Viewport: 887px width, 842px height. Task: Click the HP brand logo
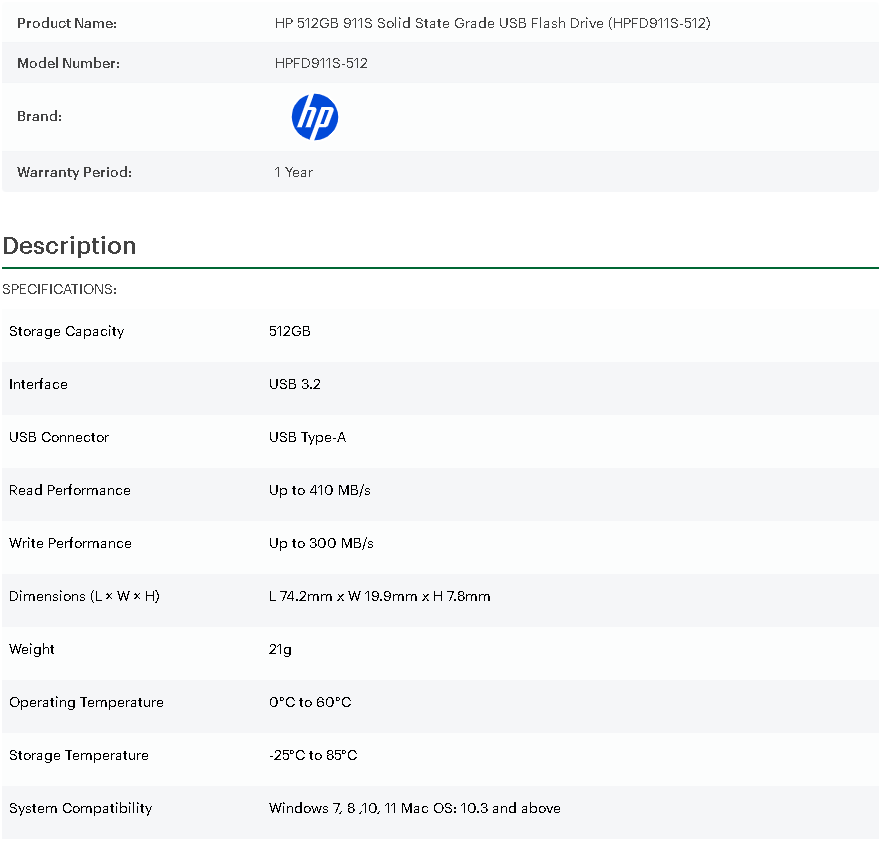(x=314, y=117)
